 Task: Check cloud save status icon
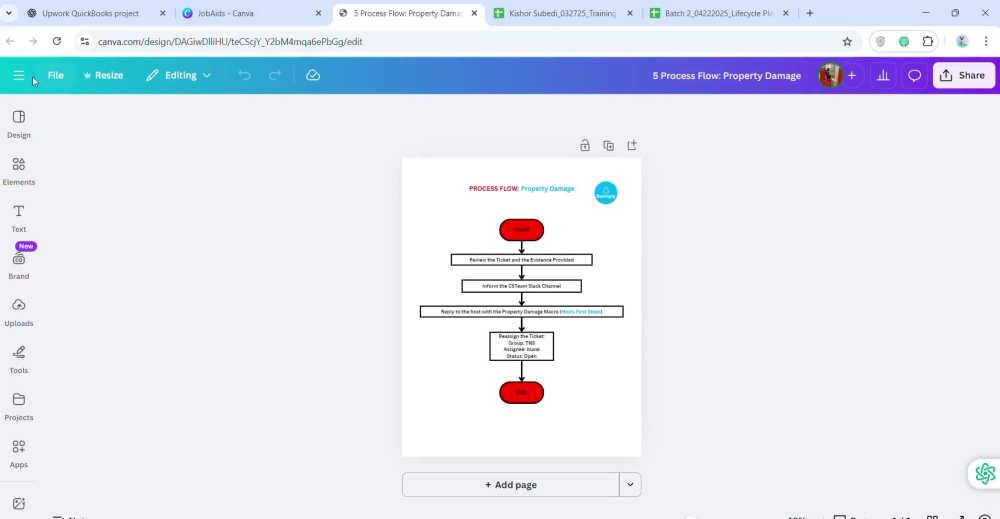click(312, 75)
